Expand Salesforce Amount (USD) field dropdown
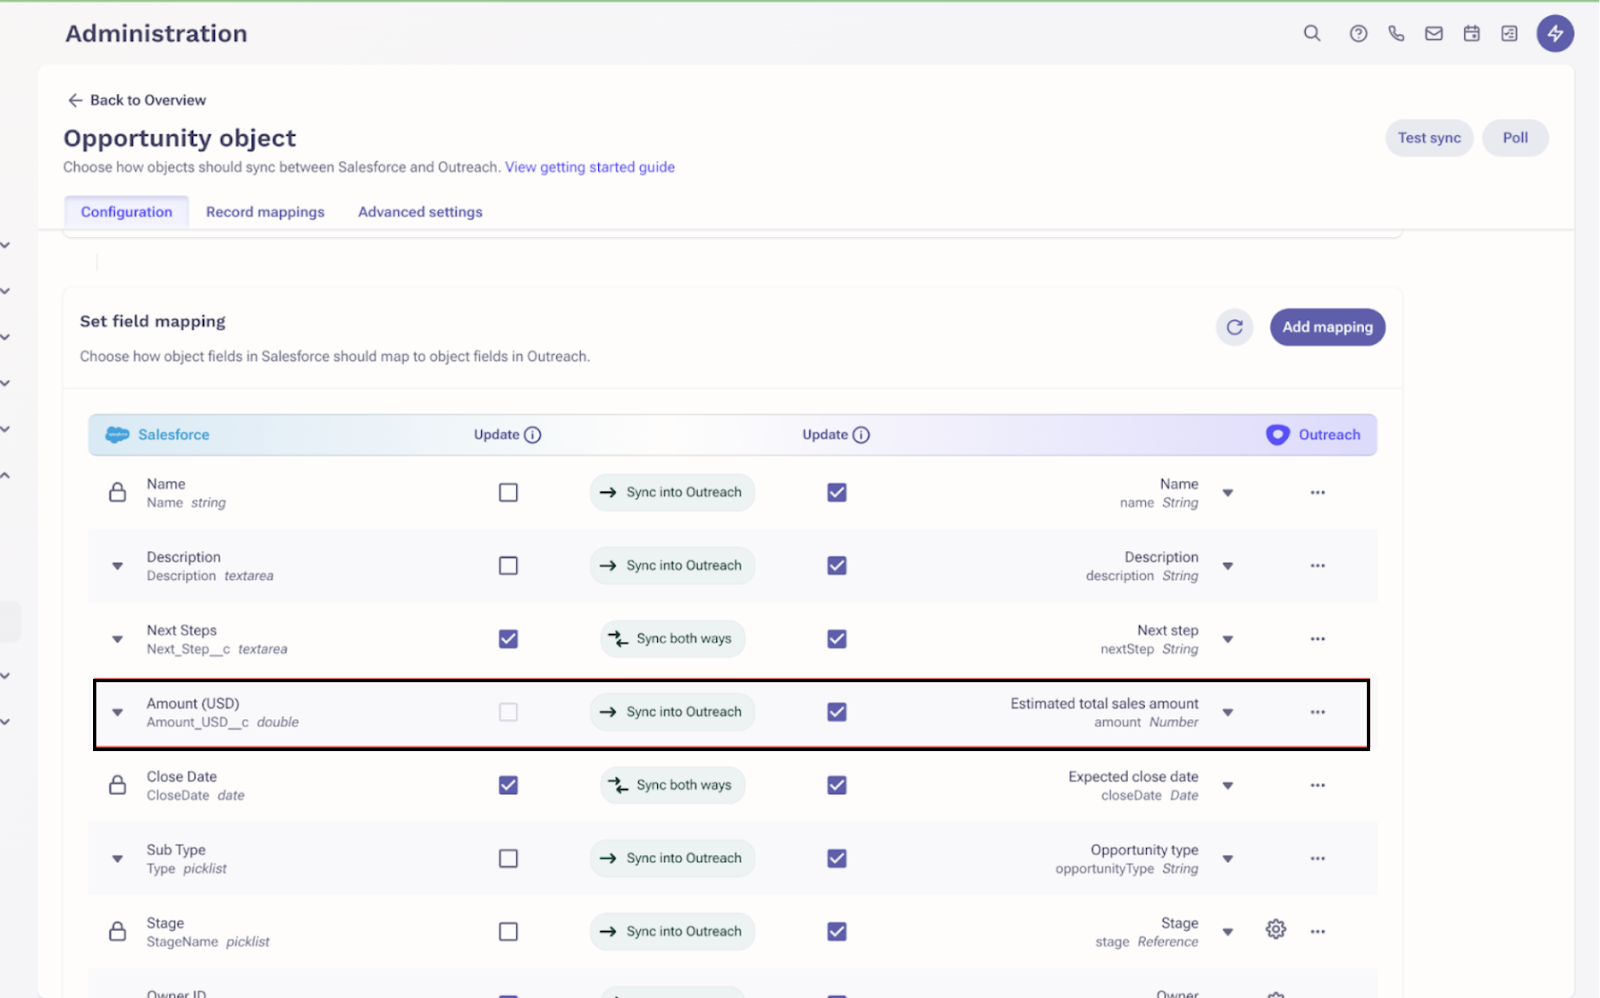Viewport: 1600px width, 998px height. coord(117,712)
